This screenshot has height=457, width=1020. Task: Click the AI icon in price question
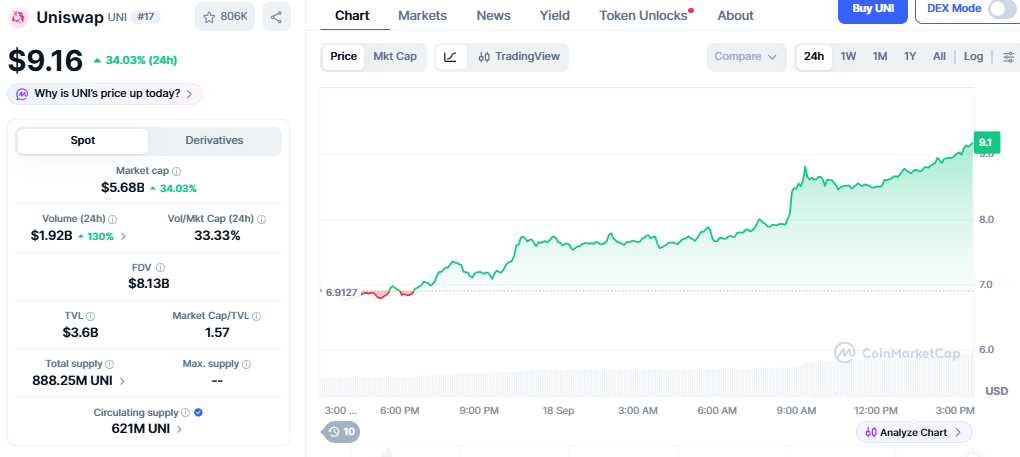pyautogui.click(x=22, y=94)
